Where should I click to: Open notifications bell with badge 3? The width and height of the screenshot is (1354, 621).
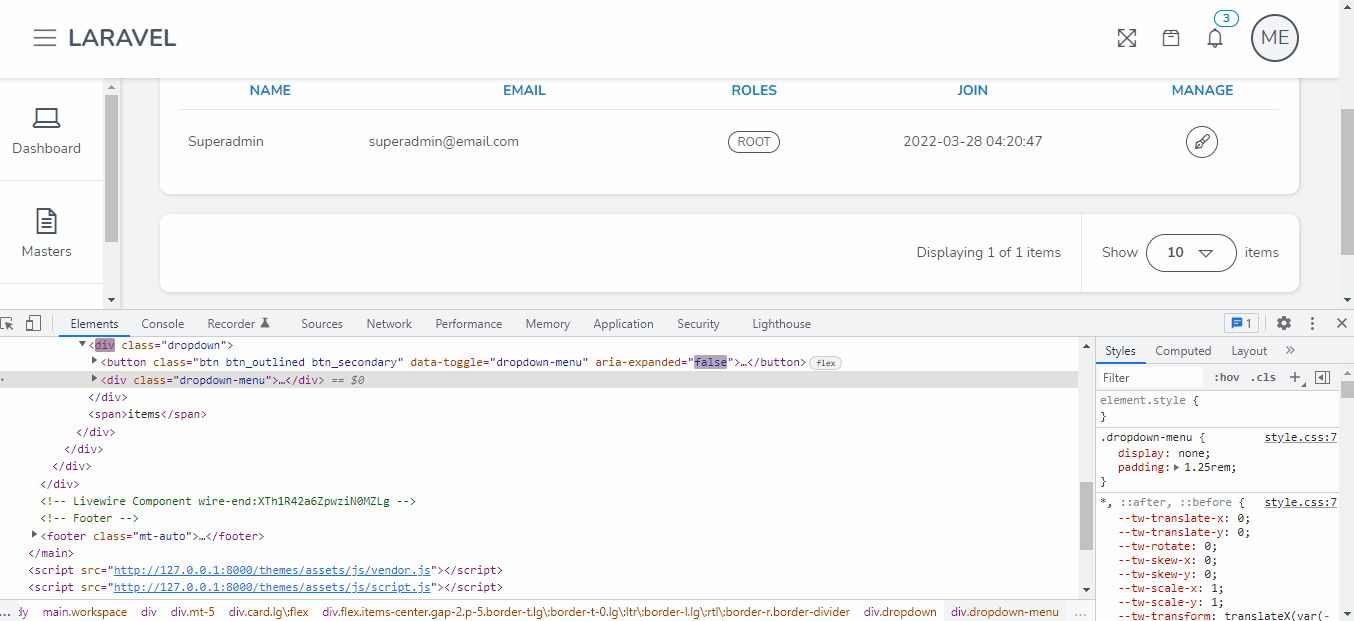click(x=1215, y=38)
